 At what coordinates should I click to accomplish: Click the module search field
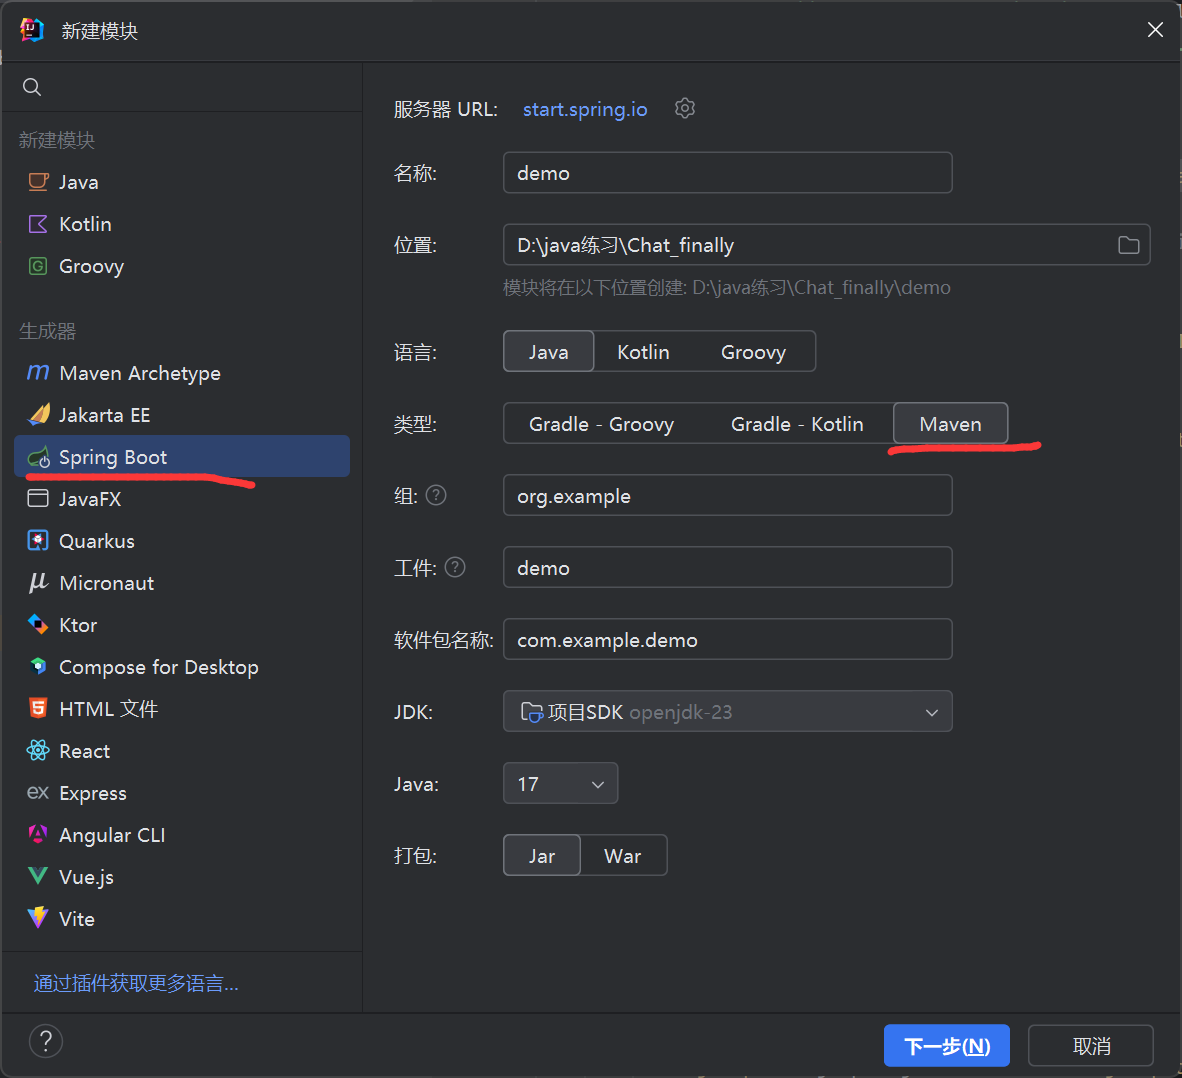[x=182, y=87]
